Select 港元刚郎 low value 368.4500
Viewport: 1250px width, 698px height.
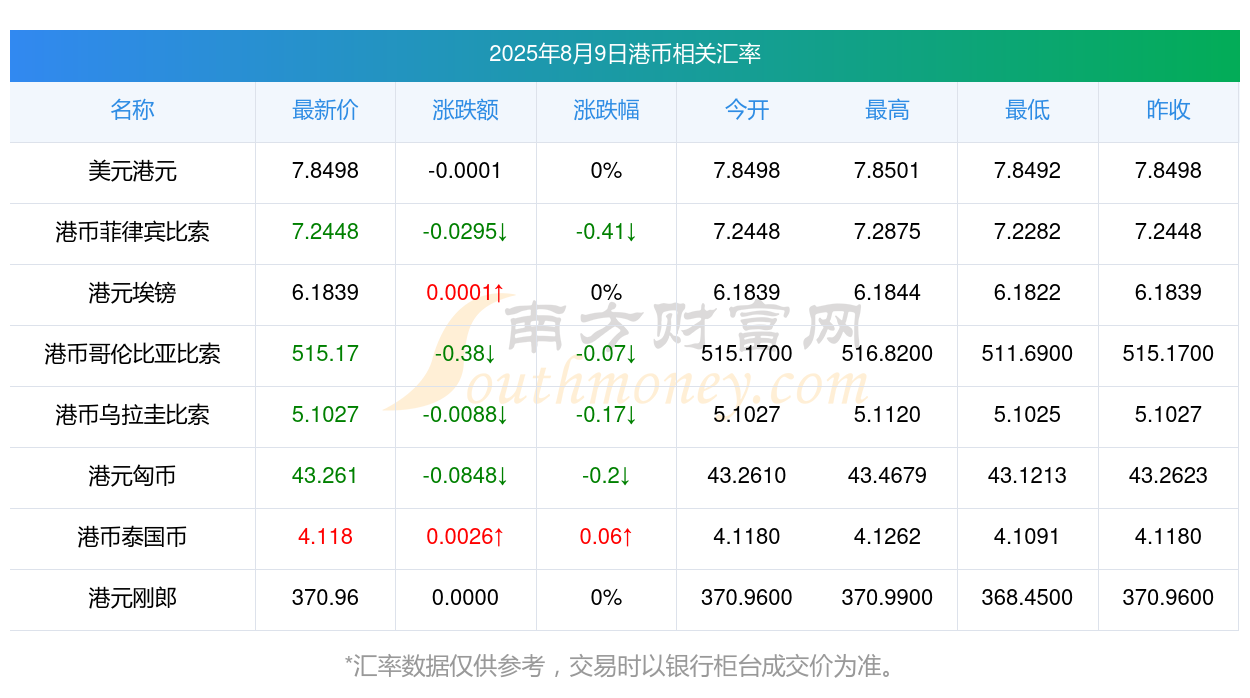(x=1027, y=598)
